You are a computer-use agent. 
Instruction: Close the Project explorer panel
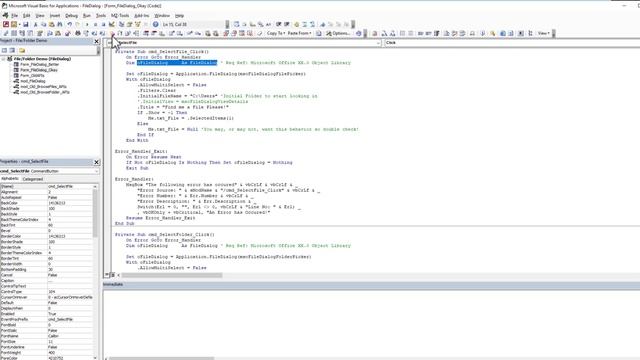[x=97, y=41]
